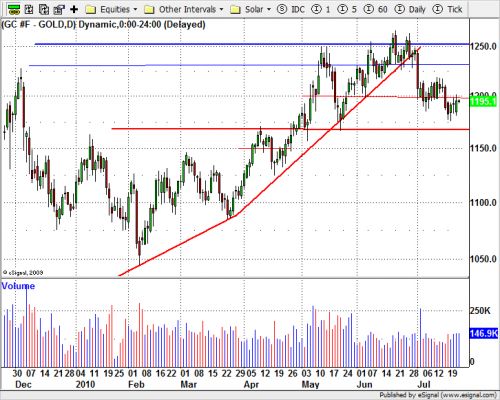Open the Equities folder dropdown
500x400 pixels.
click(x=112, y=9)
